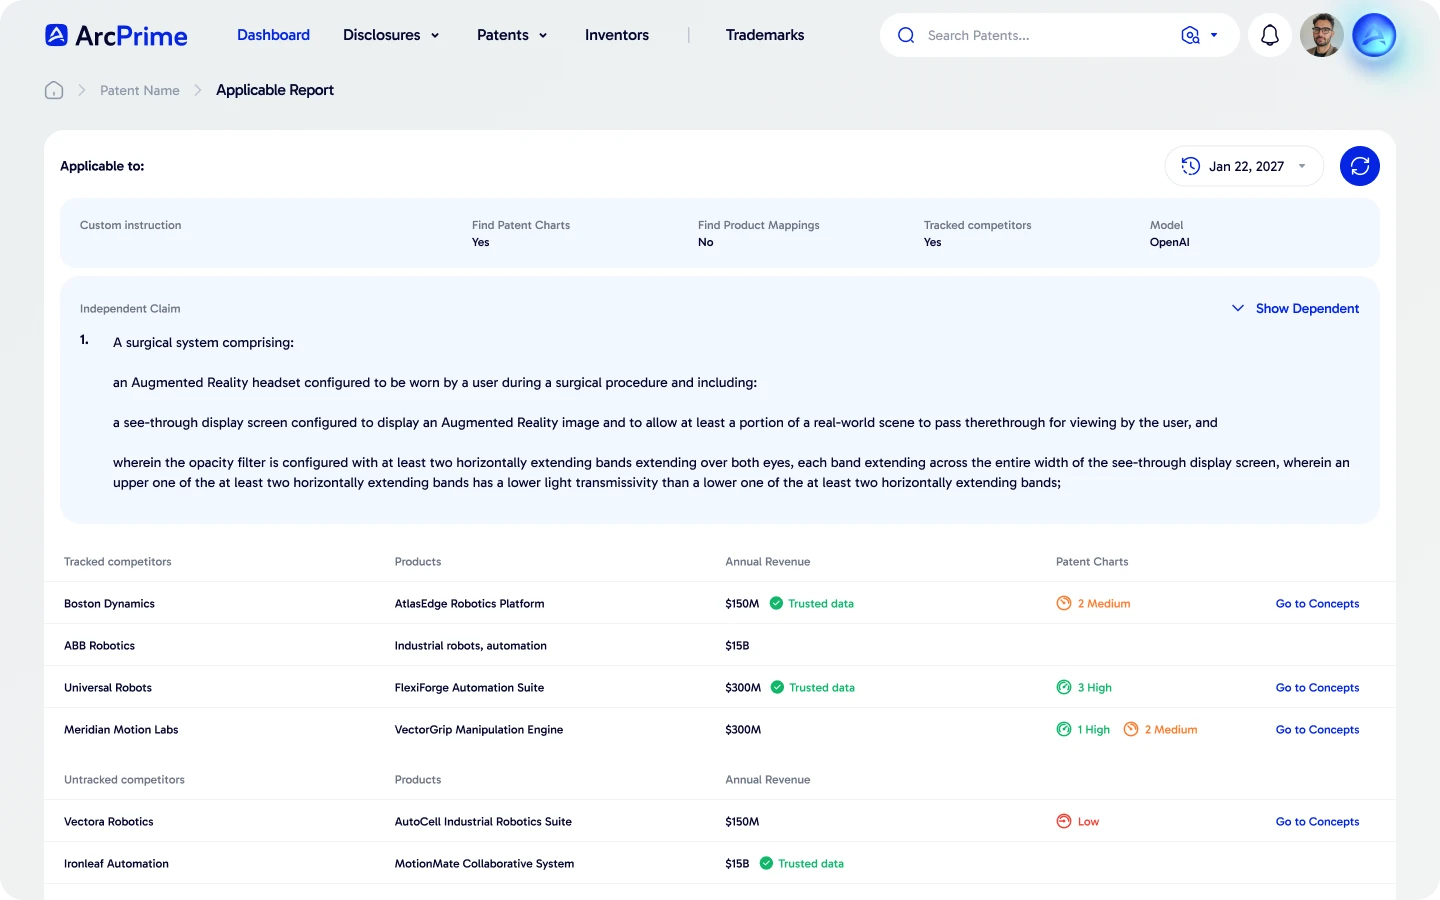Click Meridian Motion Labs 2 Medium icon

[1131, 729]
